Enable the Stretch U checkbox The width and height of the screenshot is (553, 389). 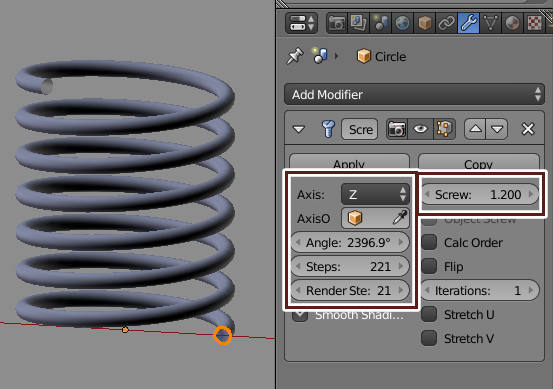coord(429,314)
